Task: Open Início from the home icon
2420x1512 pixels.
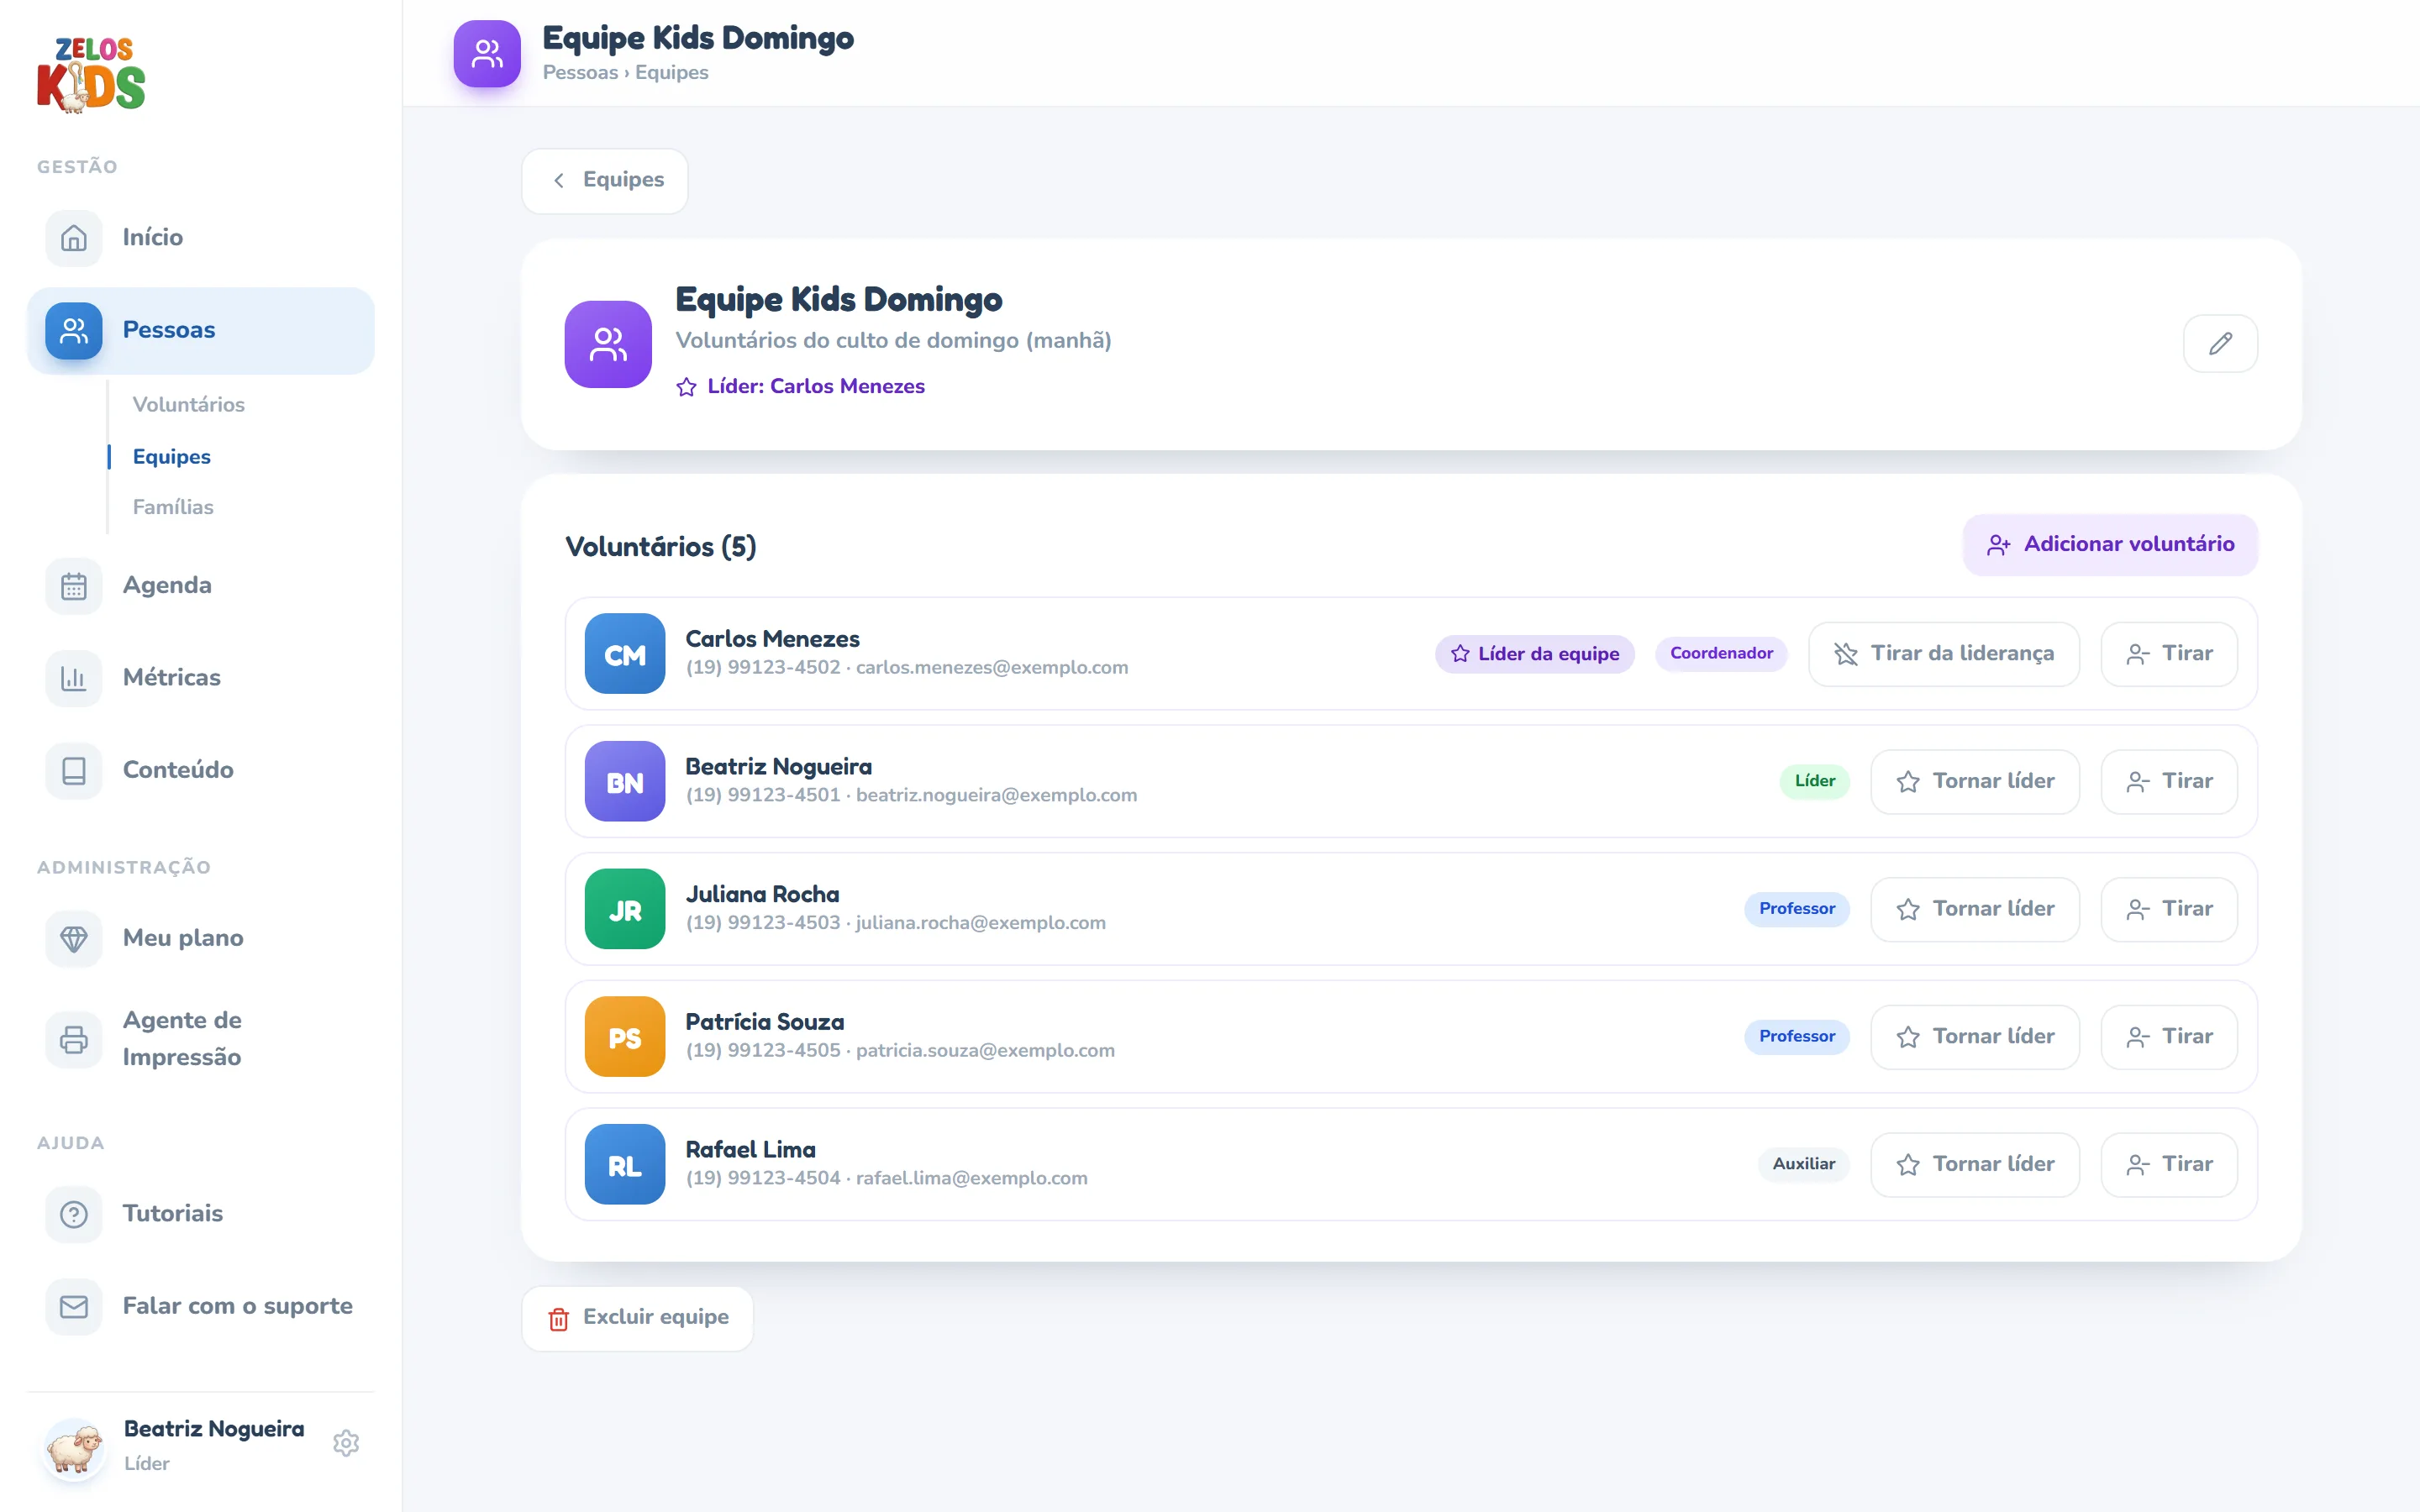Action: 74,238
